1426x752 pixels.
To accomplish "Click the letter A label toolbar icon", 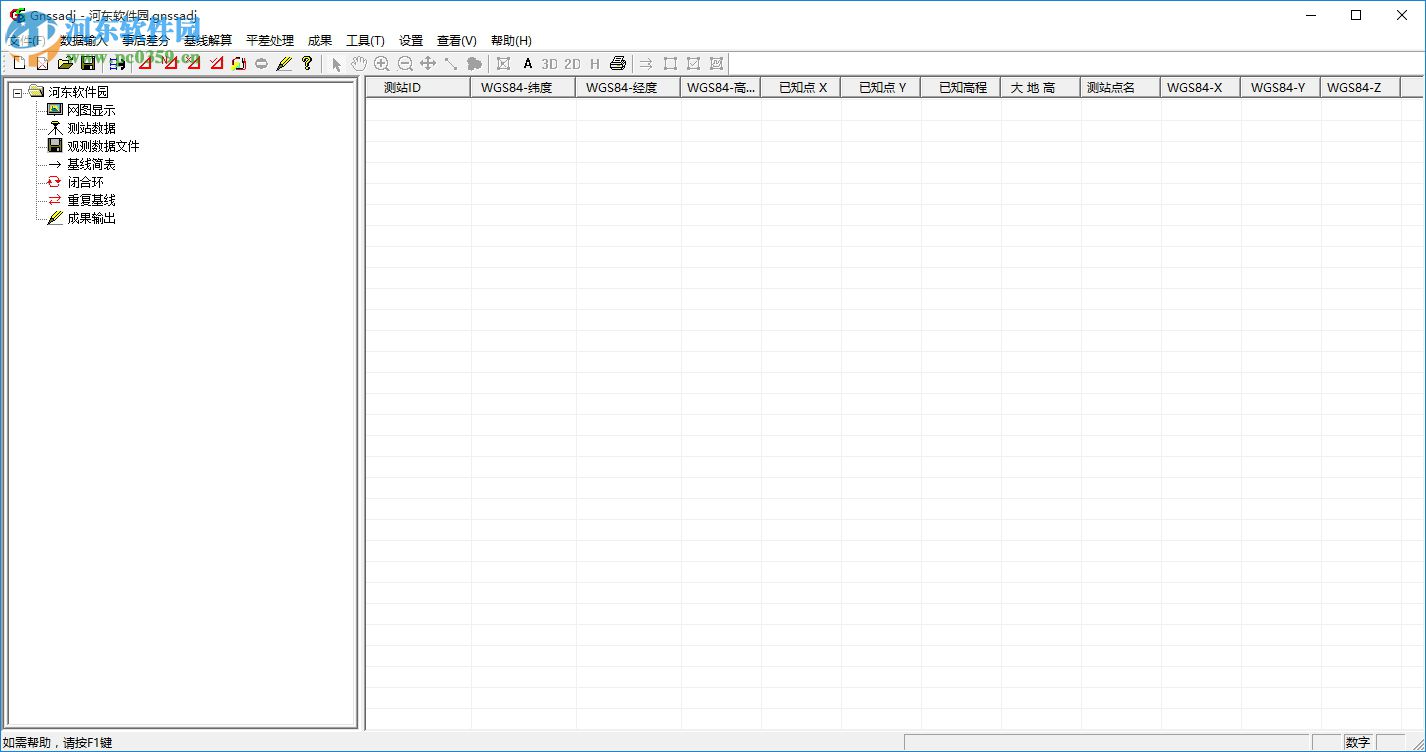I will [x=528, y=64].
